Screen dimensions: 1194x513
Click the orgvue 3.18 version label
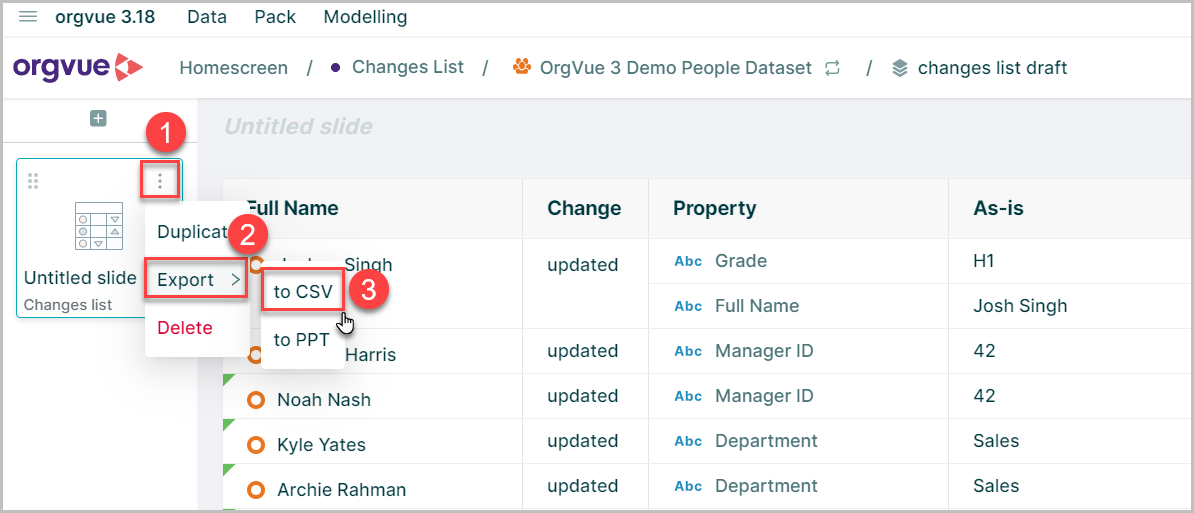[x=105, y=17]
